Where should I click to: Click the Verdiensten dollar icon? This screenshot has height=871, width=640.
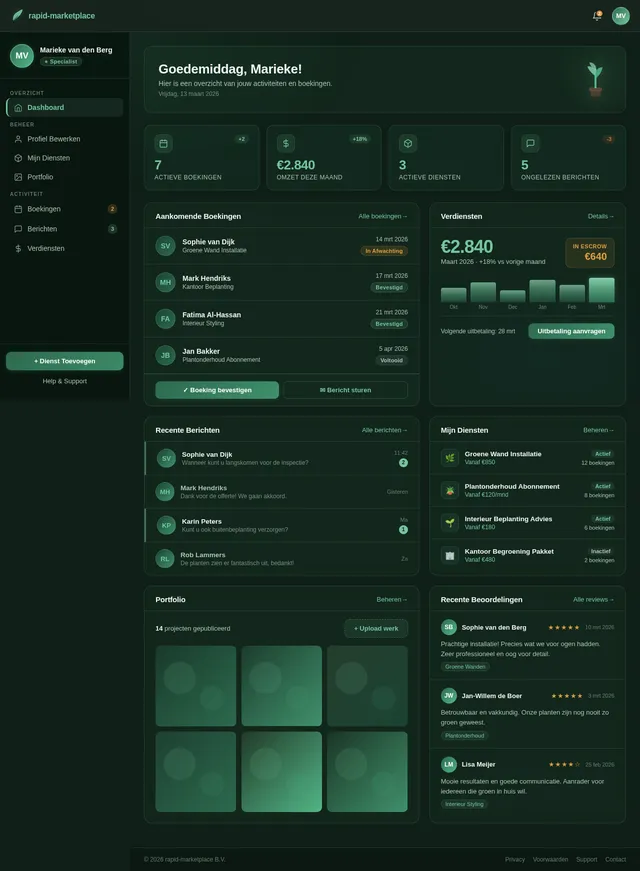point(18,249)
